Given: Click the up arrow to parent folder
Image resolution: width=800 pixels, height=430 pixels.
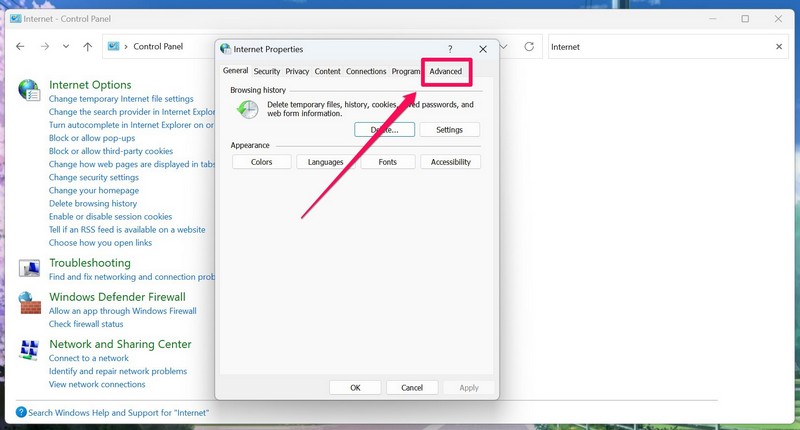Looking at the screenshot, I should coord(88,47).
